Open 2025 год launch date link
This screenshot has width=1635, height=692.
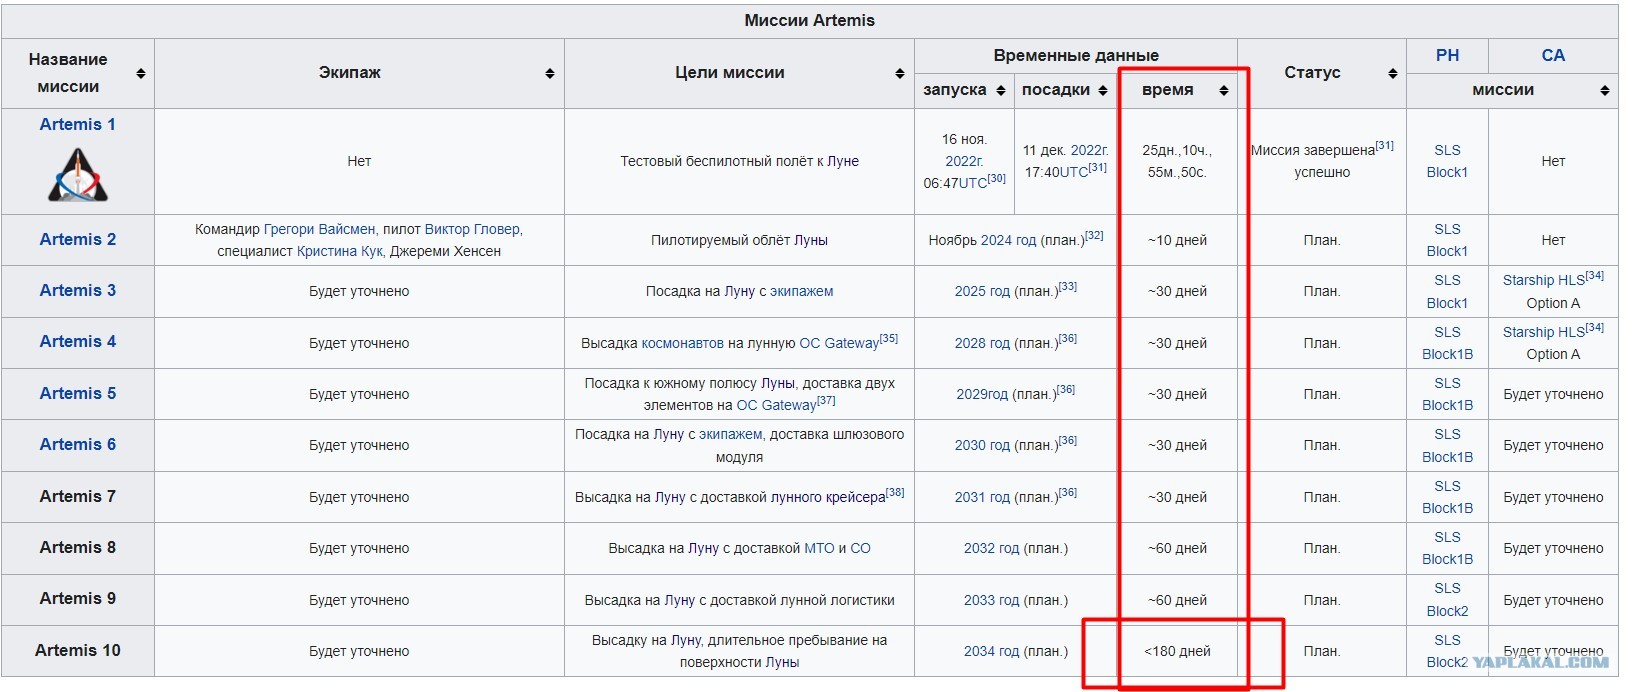point(982,291)
